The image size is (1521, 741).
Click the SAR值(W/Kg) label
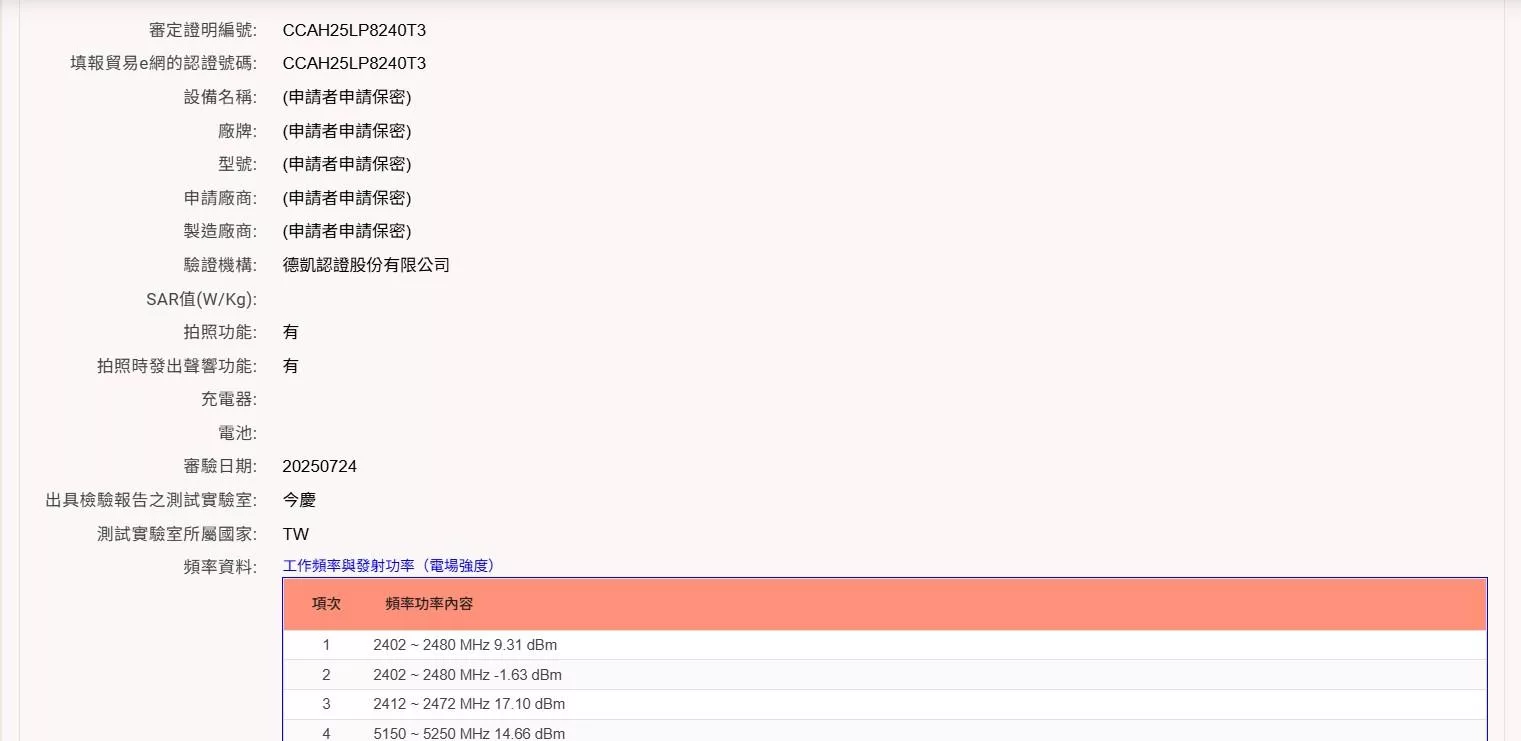201,299
